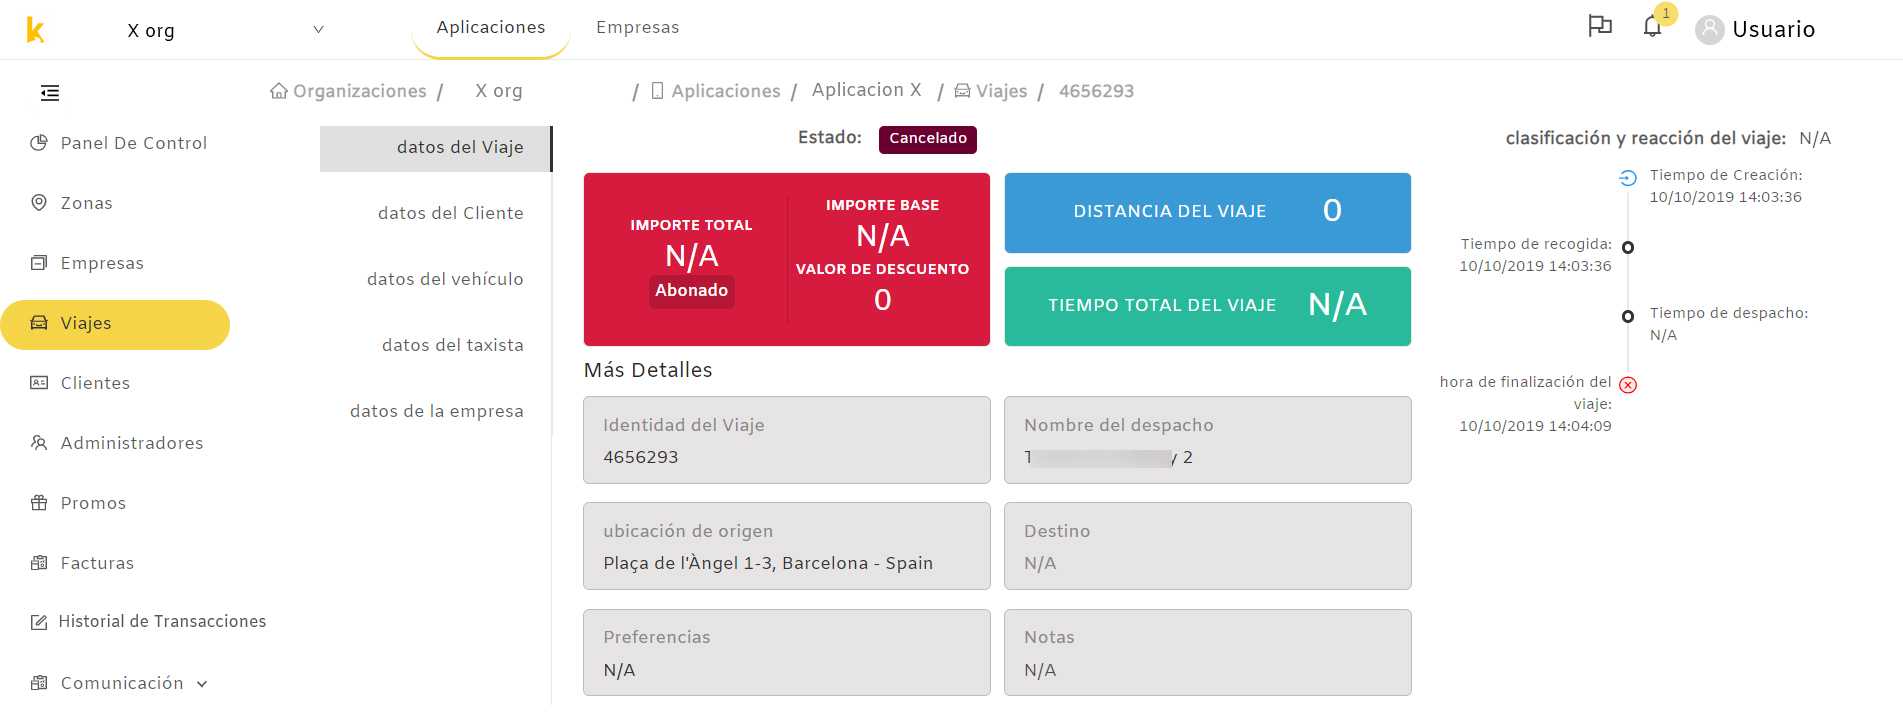Click the Tiempo de despacho timeline marker
Image resolution: width=1903 pixels, height=719 pixels.
coord(1628,316)
